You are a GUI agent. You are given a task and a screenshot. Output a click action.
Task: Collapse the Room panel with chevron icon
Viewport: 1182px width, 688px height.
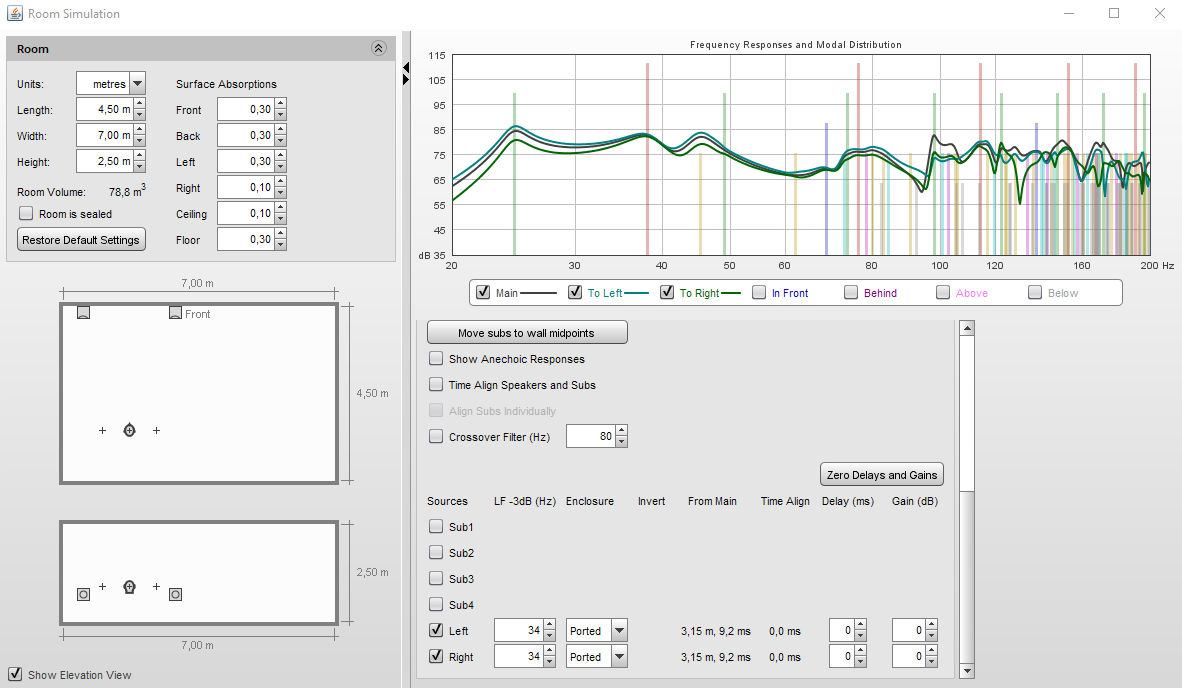pos(378,48)
